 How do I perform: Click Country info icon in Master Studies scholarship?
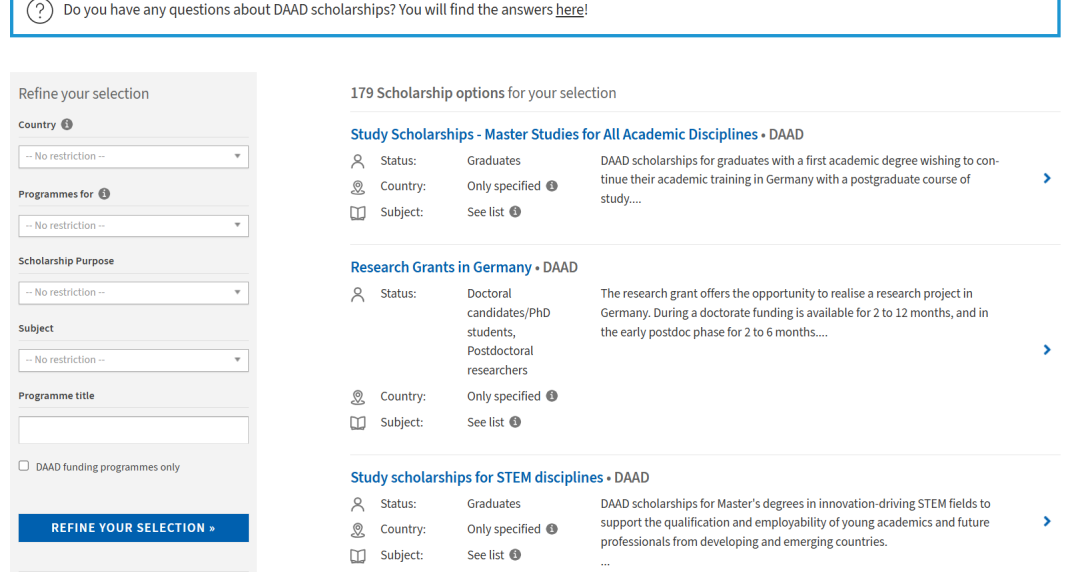(552, 186)
